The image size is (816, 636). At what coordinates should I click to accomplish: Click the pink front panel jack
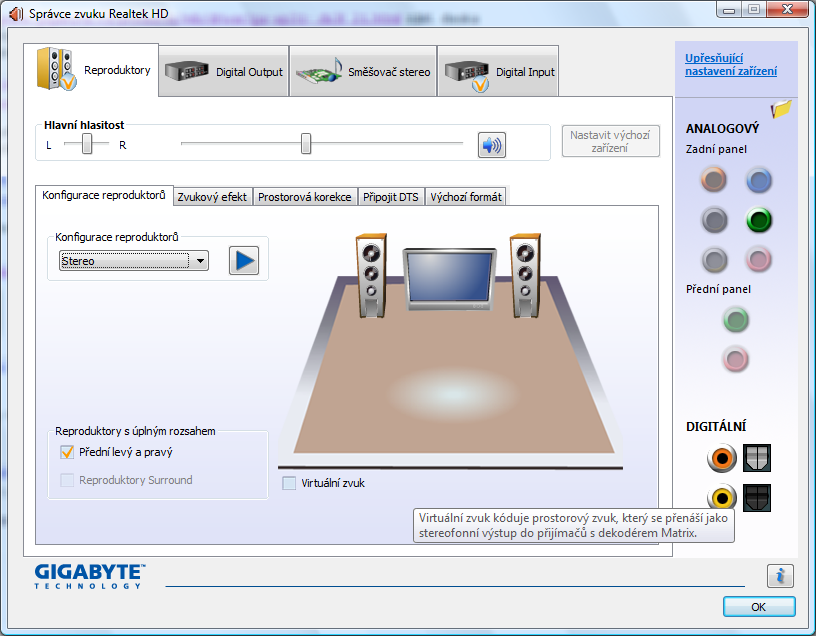coord(735,359)
